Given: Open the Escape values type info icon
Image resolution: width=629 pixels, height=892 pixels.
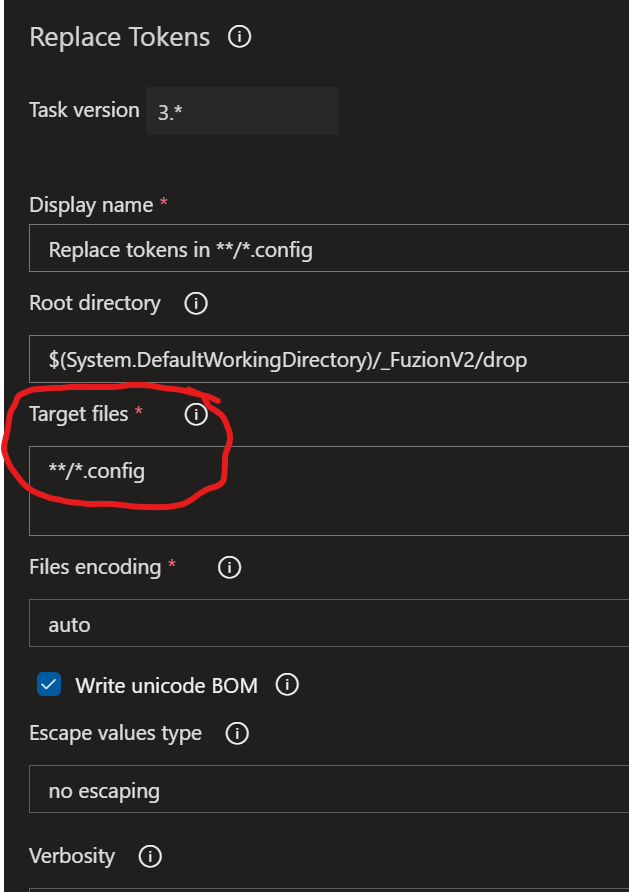Looking at the screenshot, I should (237, 733).
